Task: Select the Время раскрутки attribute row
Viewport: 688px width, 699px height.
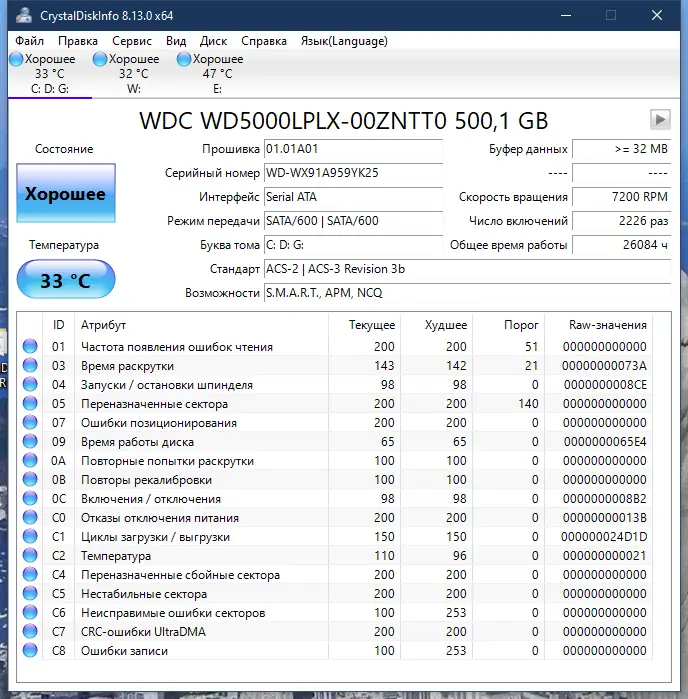Action: pos(334,366)
